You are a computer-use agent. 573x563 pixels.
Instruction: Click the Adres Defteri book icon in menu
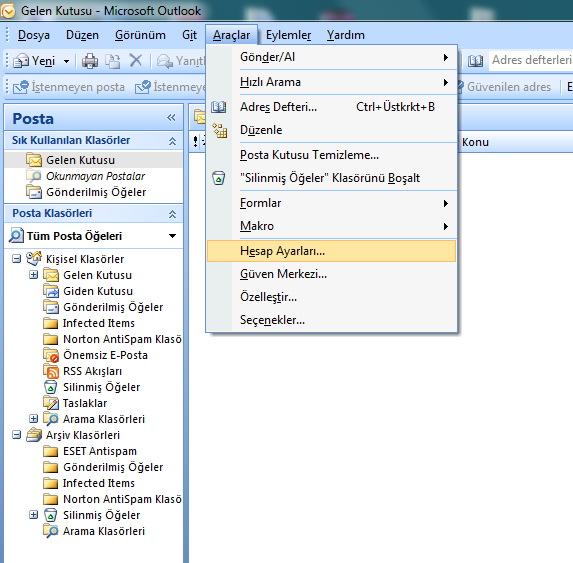(x=219, y=107)
